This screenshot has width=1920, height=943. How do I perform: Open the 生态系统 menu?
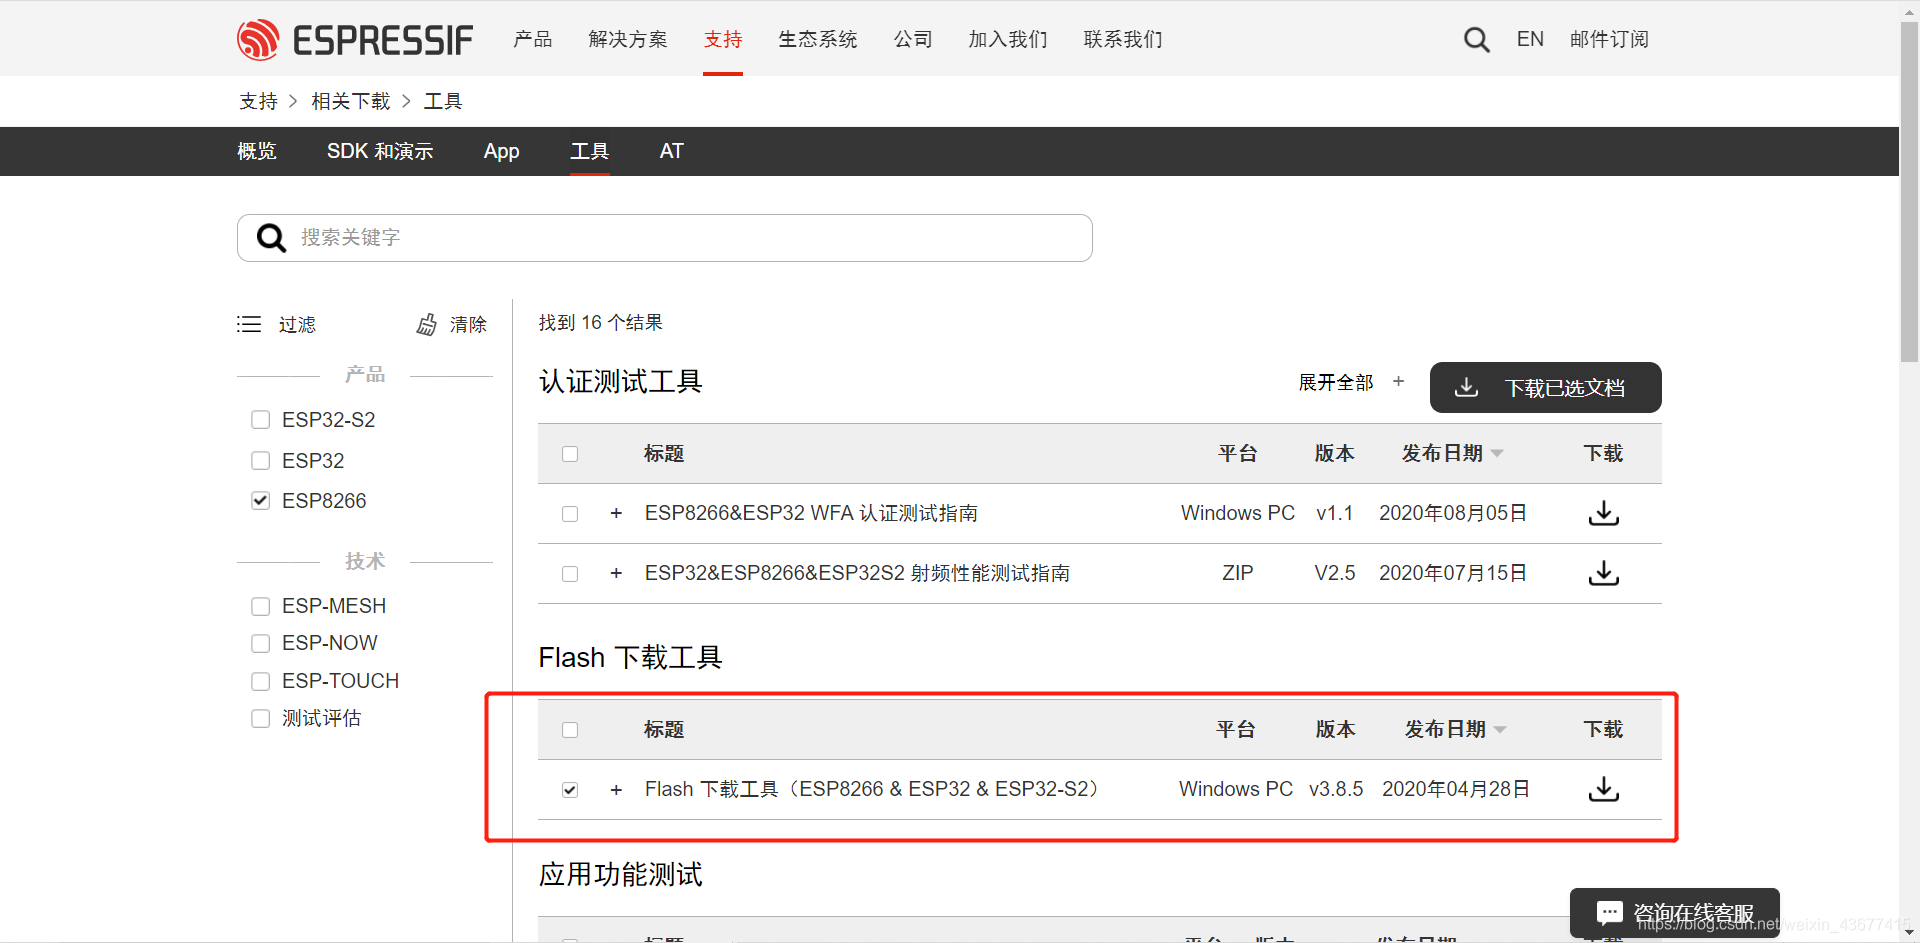tap(818, 40)
